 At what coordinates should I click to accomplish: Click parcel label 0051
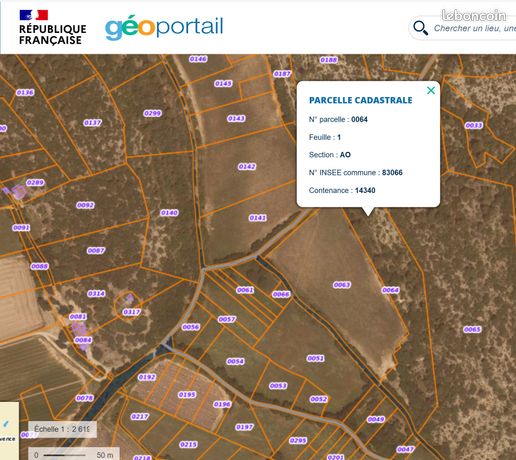[x=315, y=358]
